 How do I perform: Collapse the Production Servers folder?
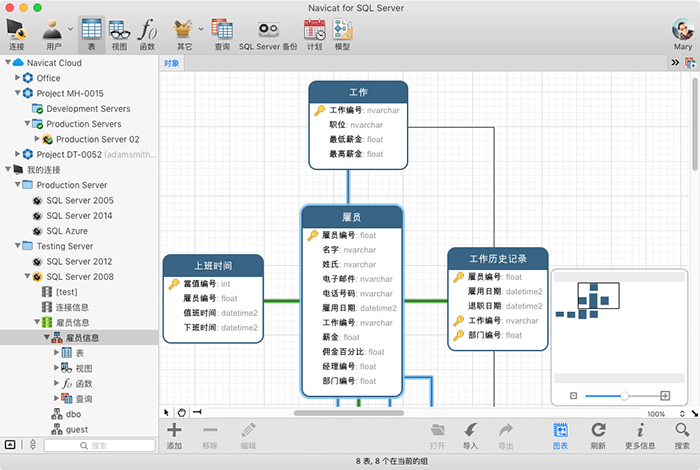27,123
